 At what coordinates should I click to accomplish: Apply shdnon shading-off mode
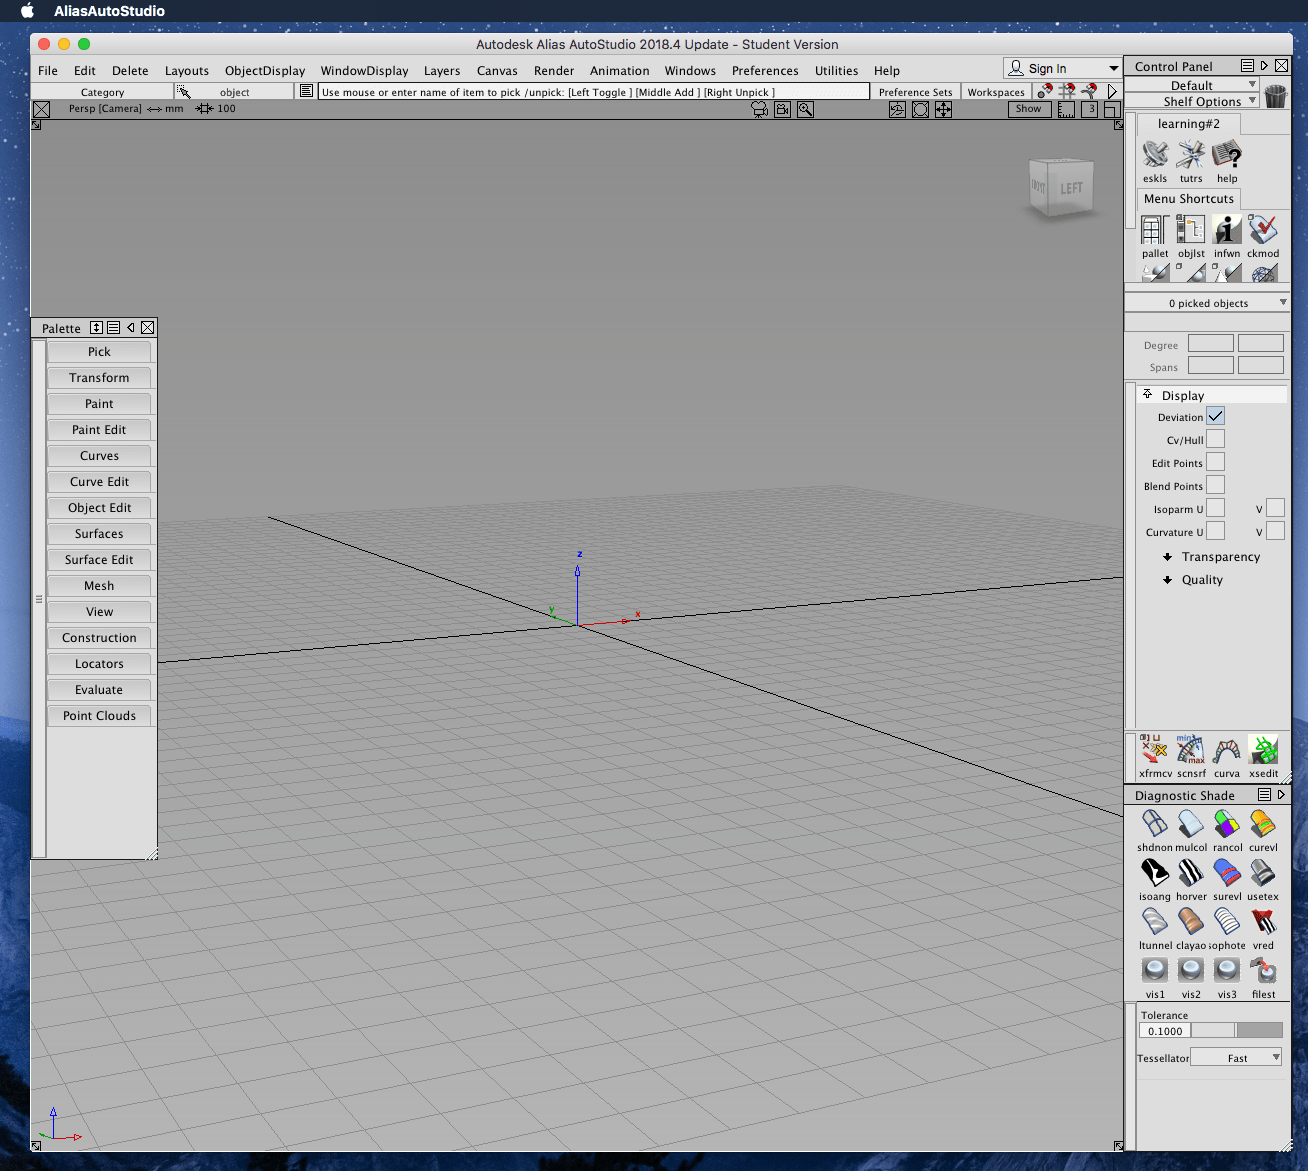[1155, 824]
